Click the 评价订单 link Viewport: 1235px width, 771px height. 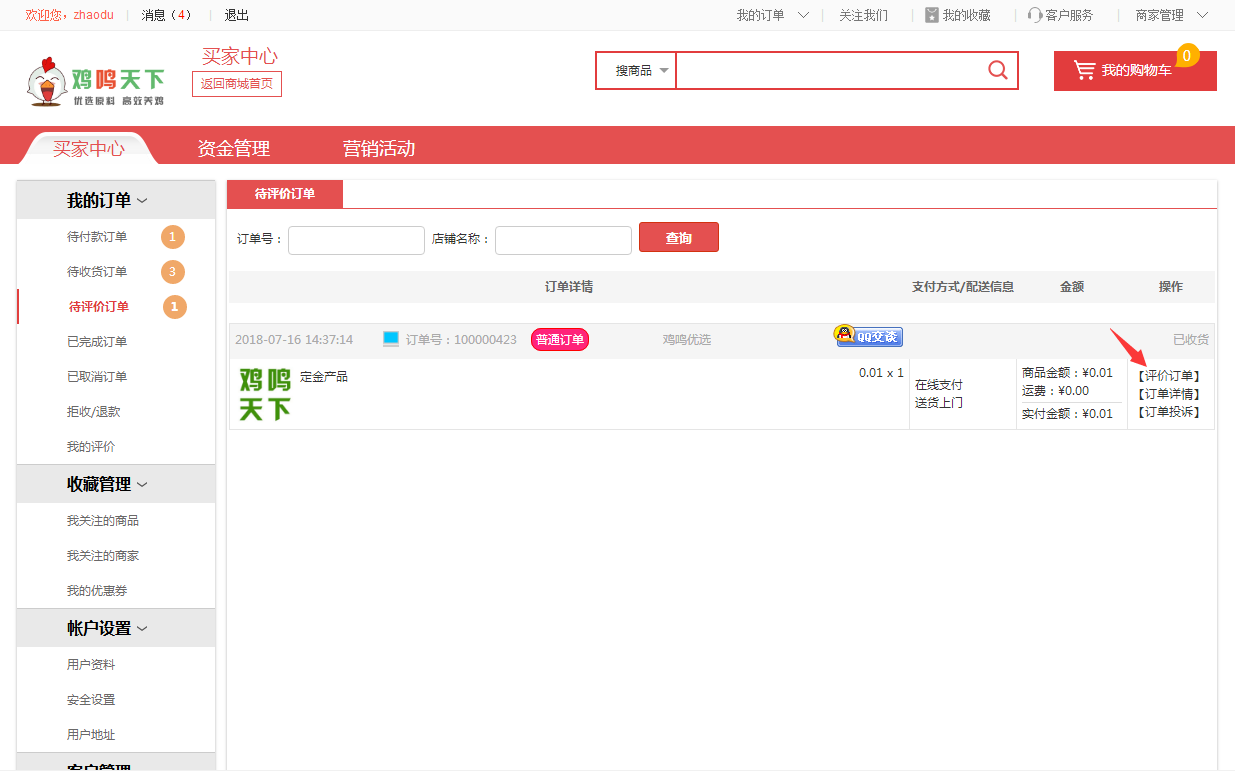[1169, 376]
